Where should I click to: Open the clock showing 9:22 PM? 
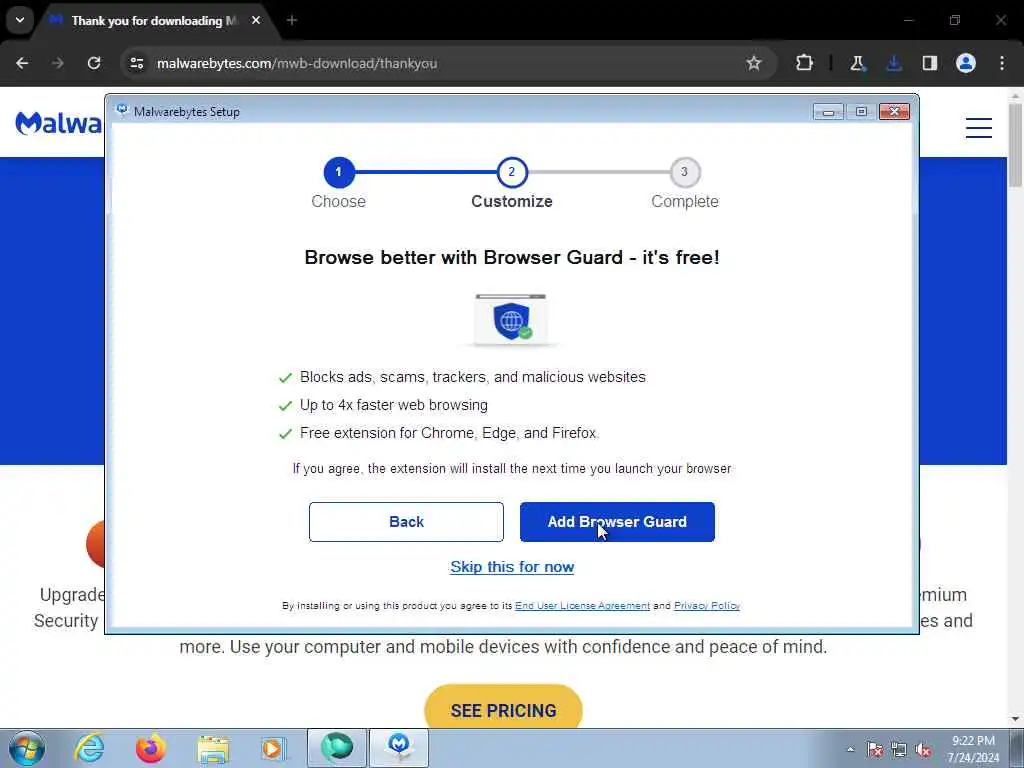(973, 749)
